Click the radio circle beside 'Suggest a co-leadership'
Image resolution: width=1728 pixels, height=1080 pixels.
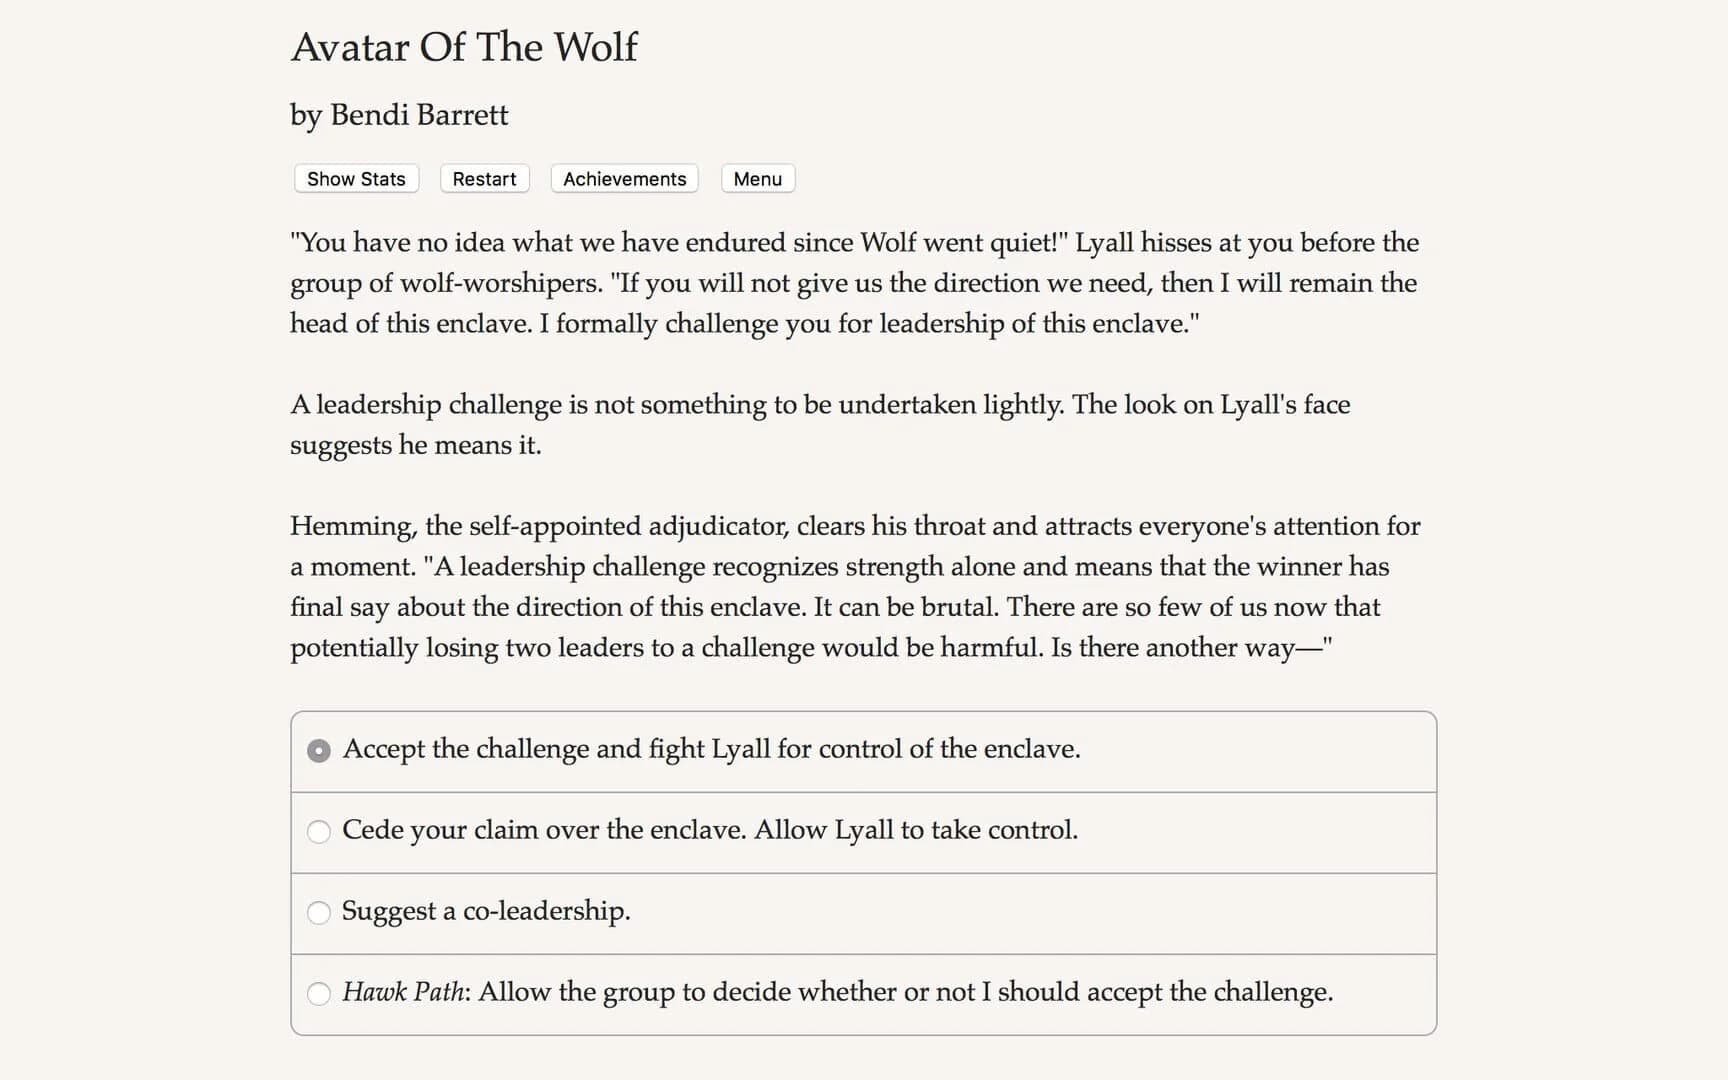(318, 913)
